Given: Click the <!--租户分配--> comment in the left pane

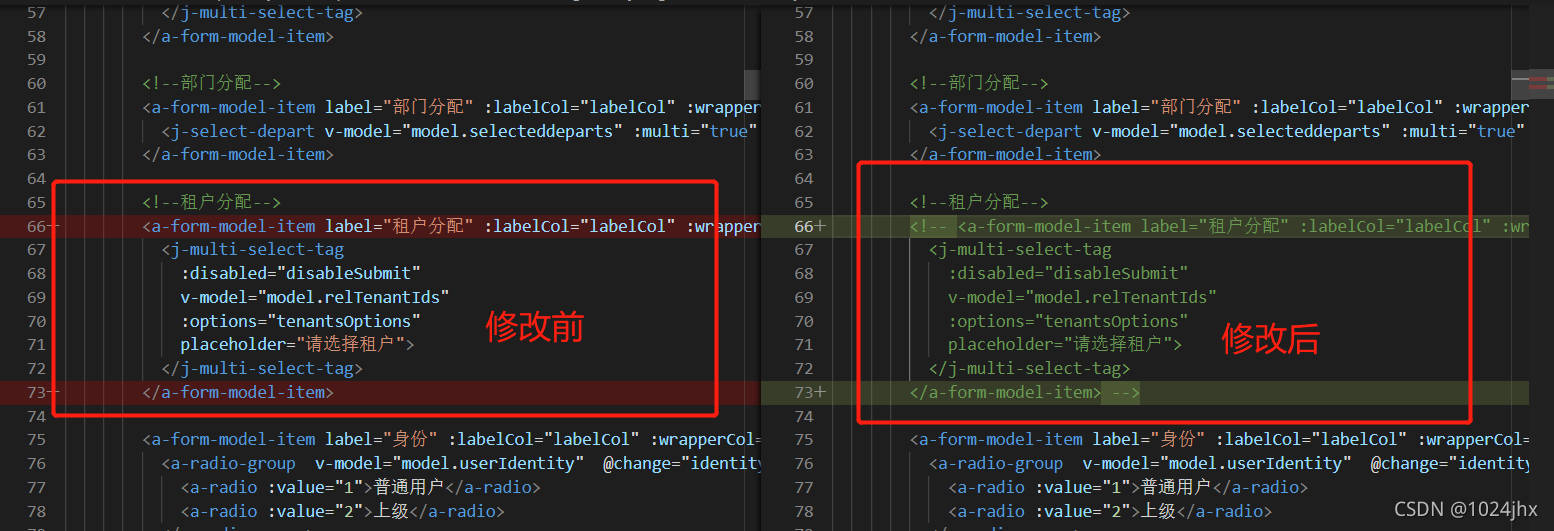Looking at the screenshot, I should point(211,202).
